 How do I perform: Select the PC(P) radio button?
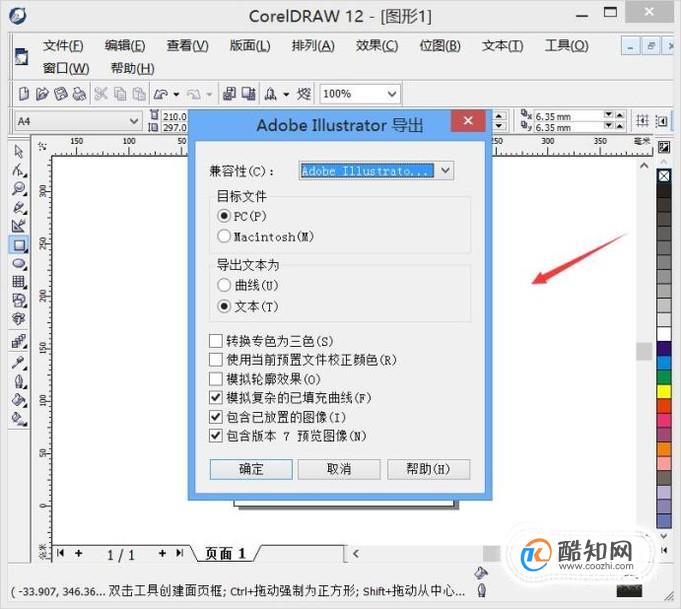224,215
